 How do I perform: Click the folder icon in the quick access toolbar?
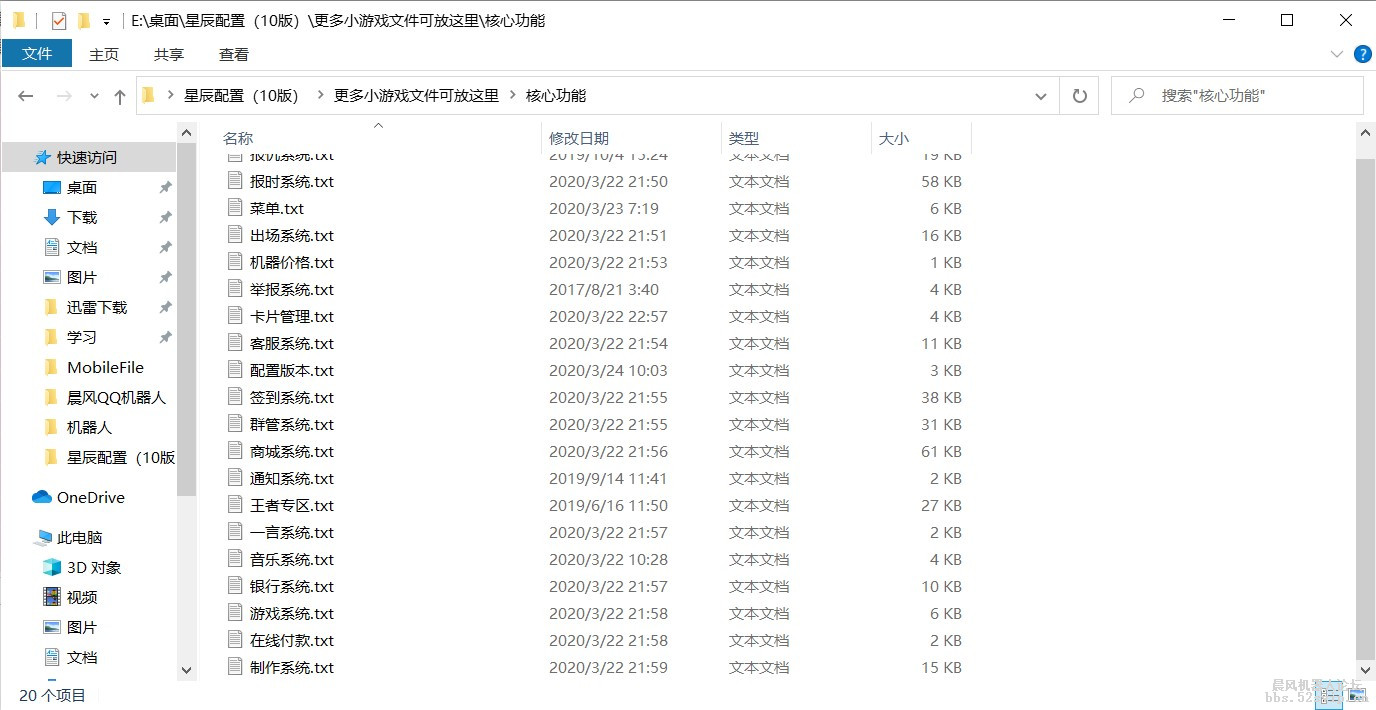[84, 19]
